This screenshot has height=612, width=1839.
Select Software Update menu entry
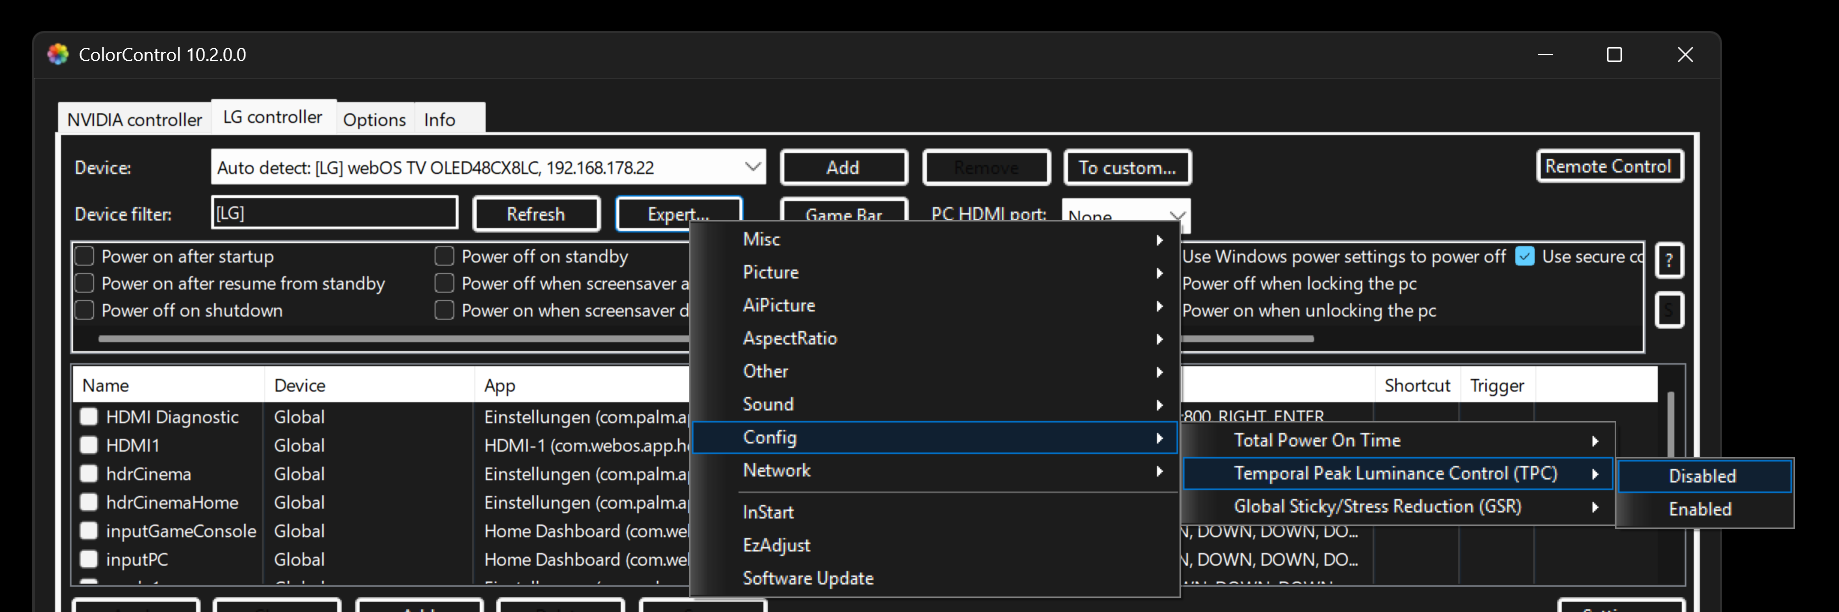click(935, 578)
